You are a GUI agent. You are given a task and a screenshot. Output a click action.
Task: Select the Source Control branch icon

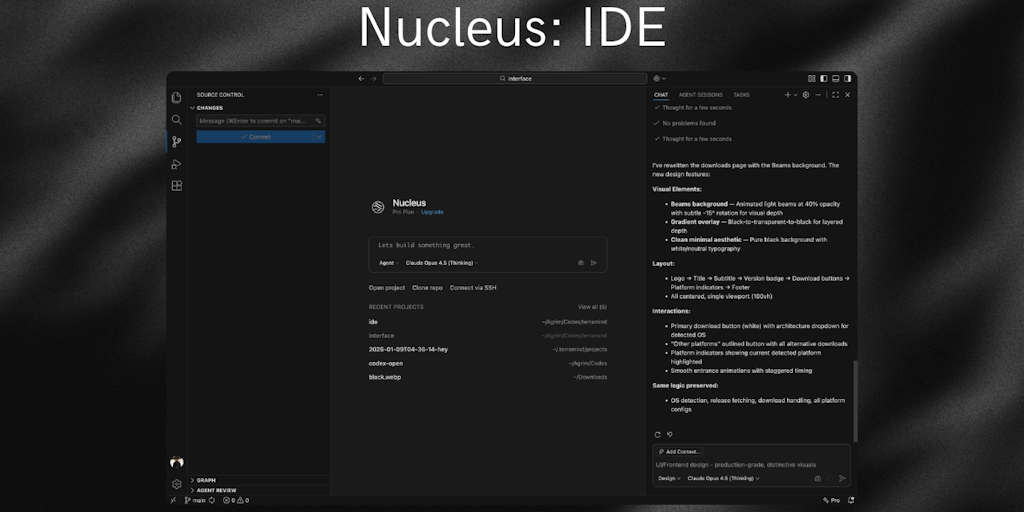pos(177,142)
